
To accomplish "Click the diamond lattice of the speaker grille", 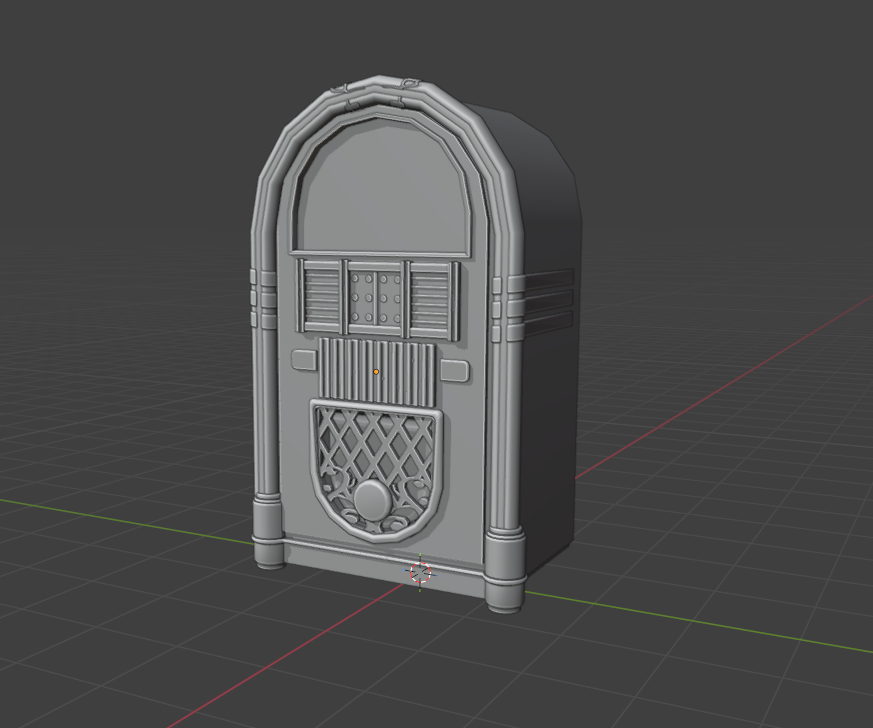I will point(376,445).
